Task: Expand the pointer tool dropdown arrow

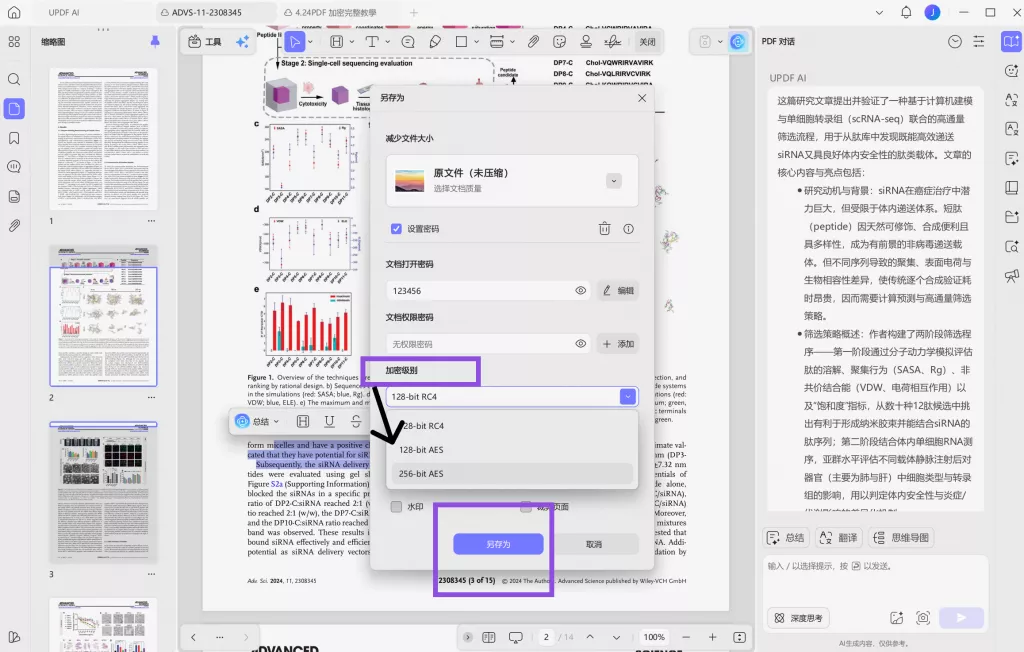Action: 310,42
